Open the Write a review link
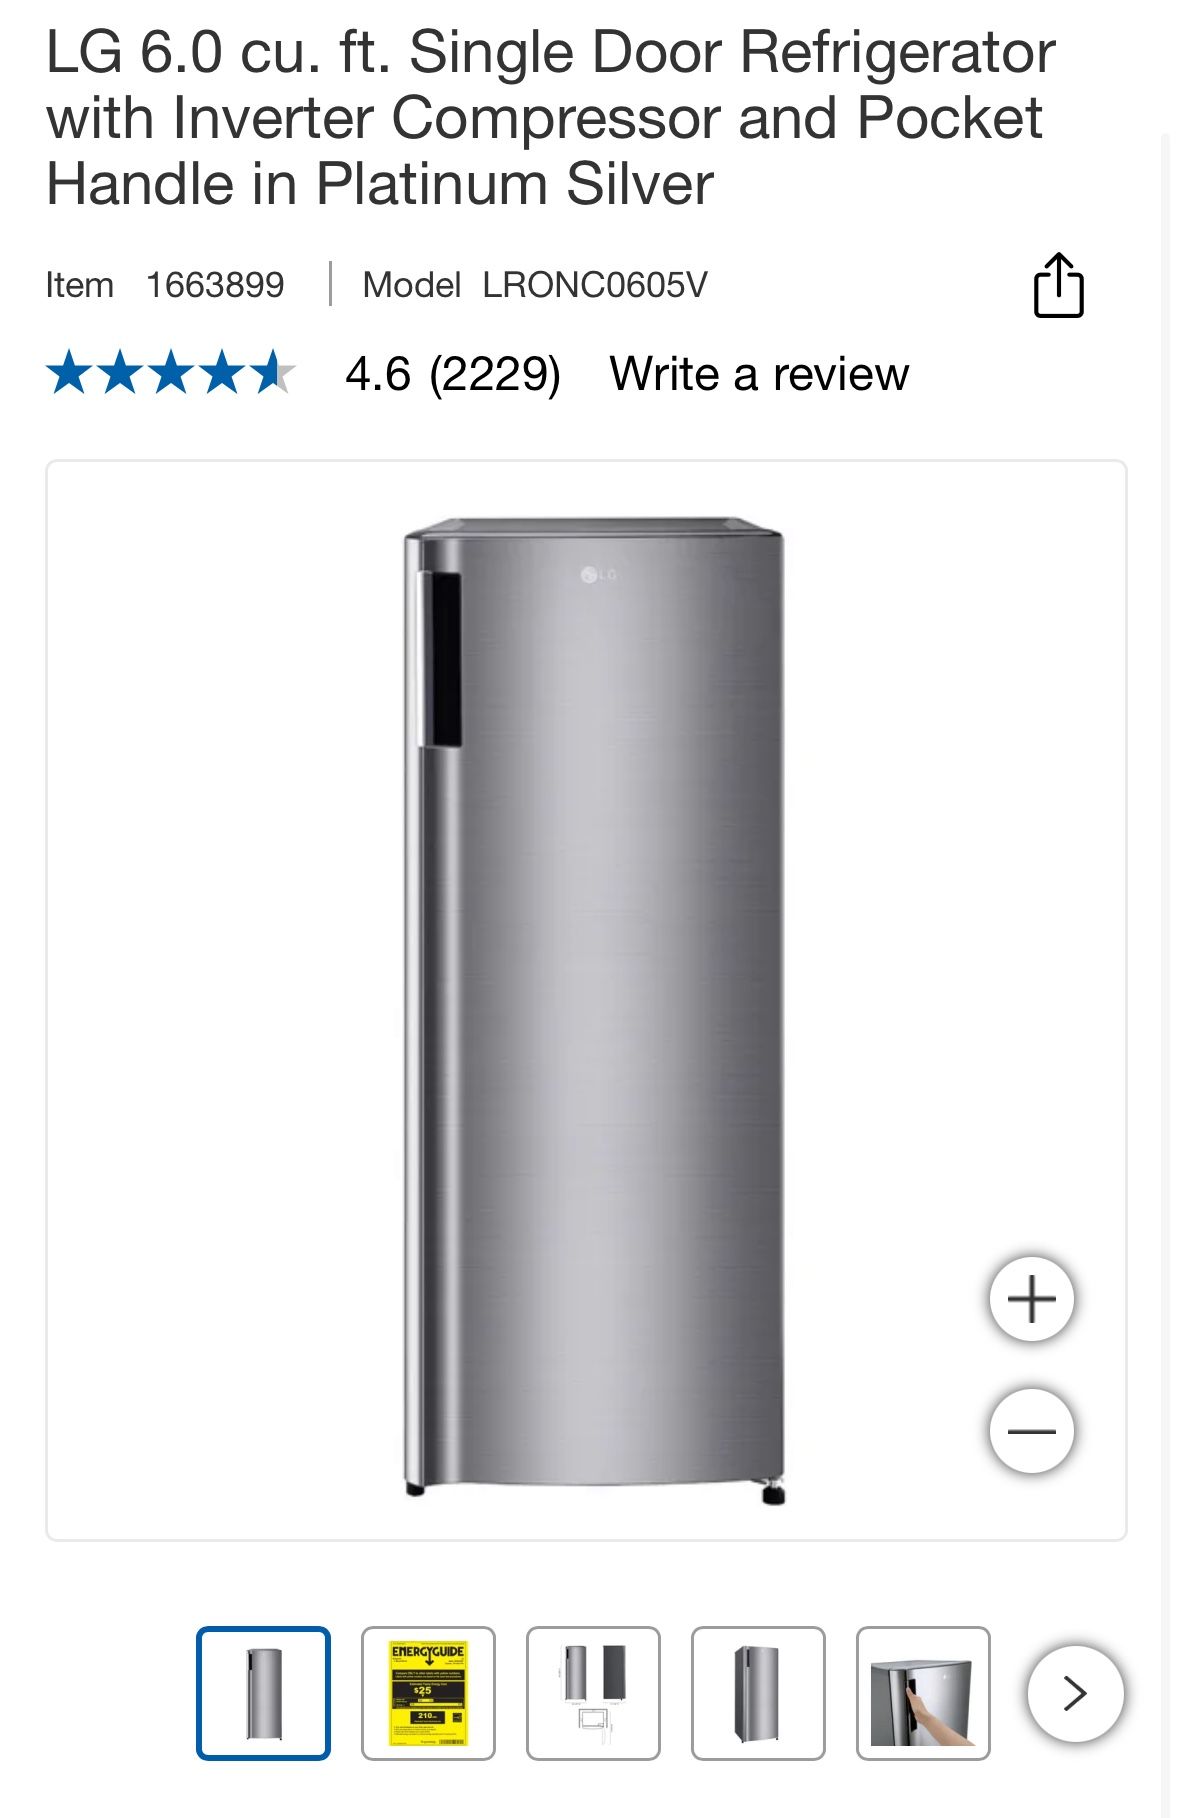 [x=759, y=374]
